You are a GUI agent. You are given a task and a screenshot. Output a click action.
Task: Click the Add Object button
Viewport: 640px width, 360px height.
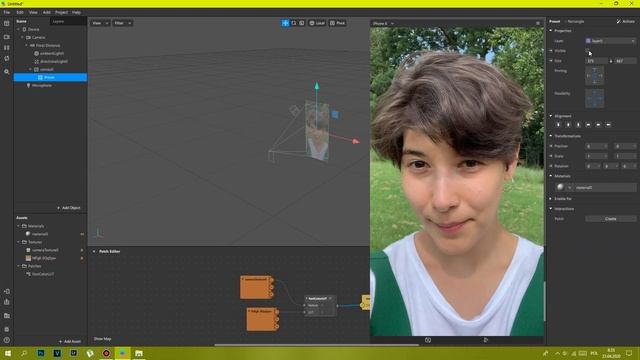tap(69, 208)
